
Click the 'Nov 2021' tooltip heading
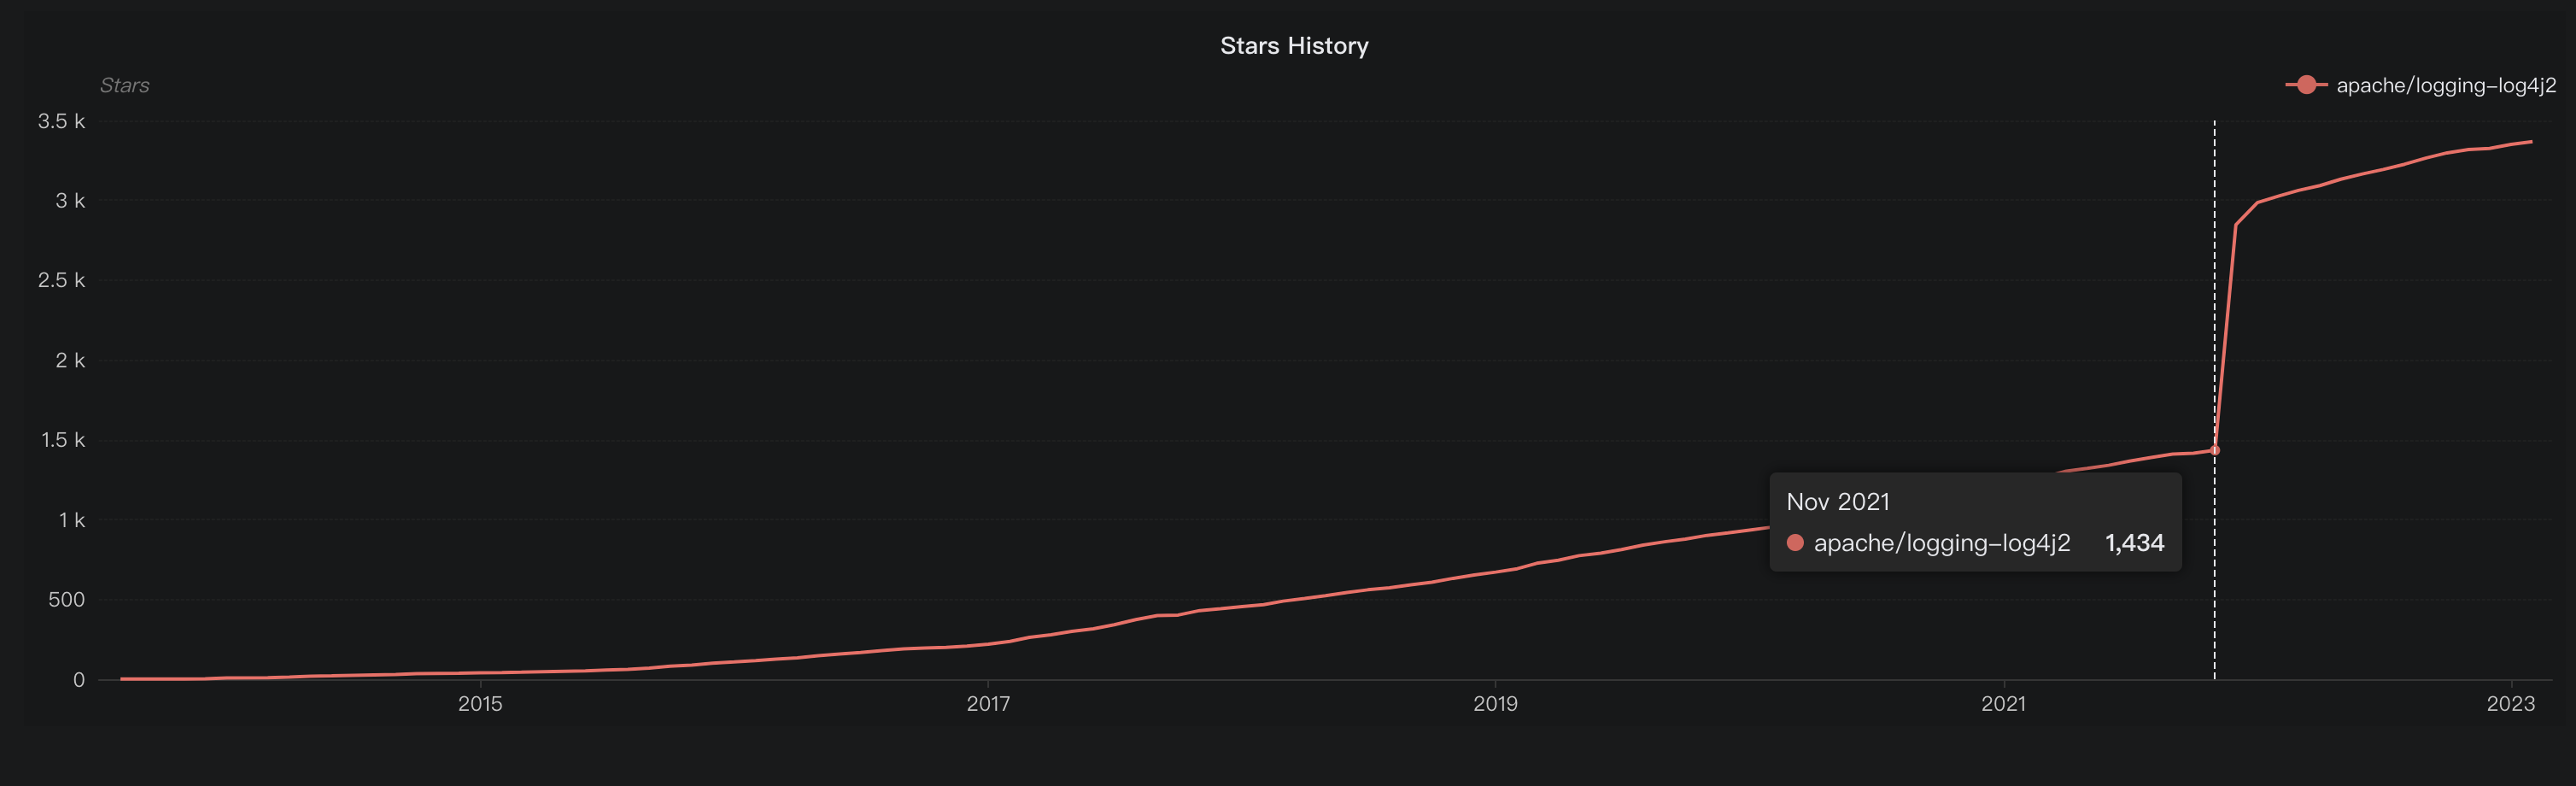(1838, 502)
